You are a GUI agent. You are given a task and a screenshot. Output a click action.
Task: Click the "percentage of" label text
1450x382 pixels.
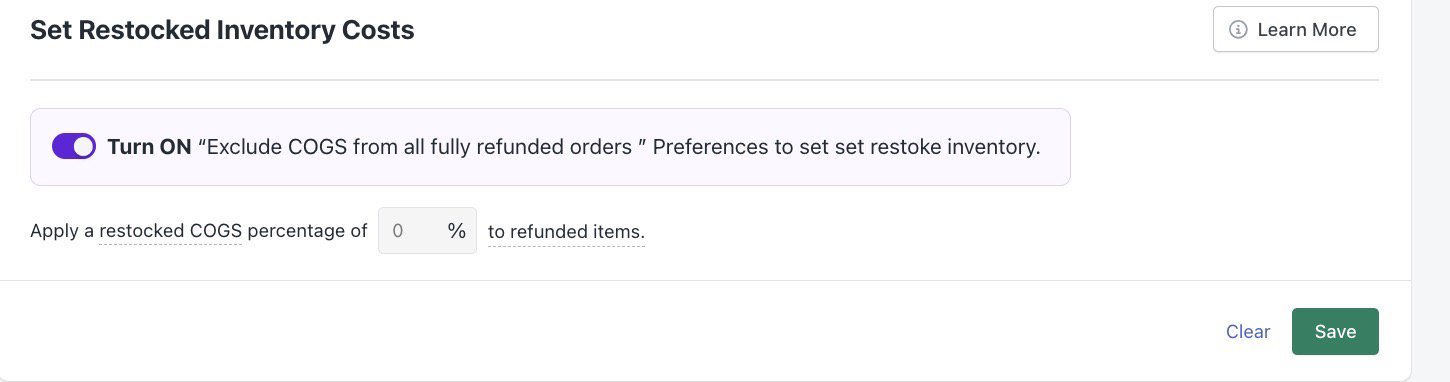(x=308, y=231)
